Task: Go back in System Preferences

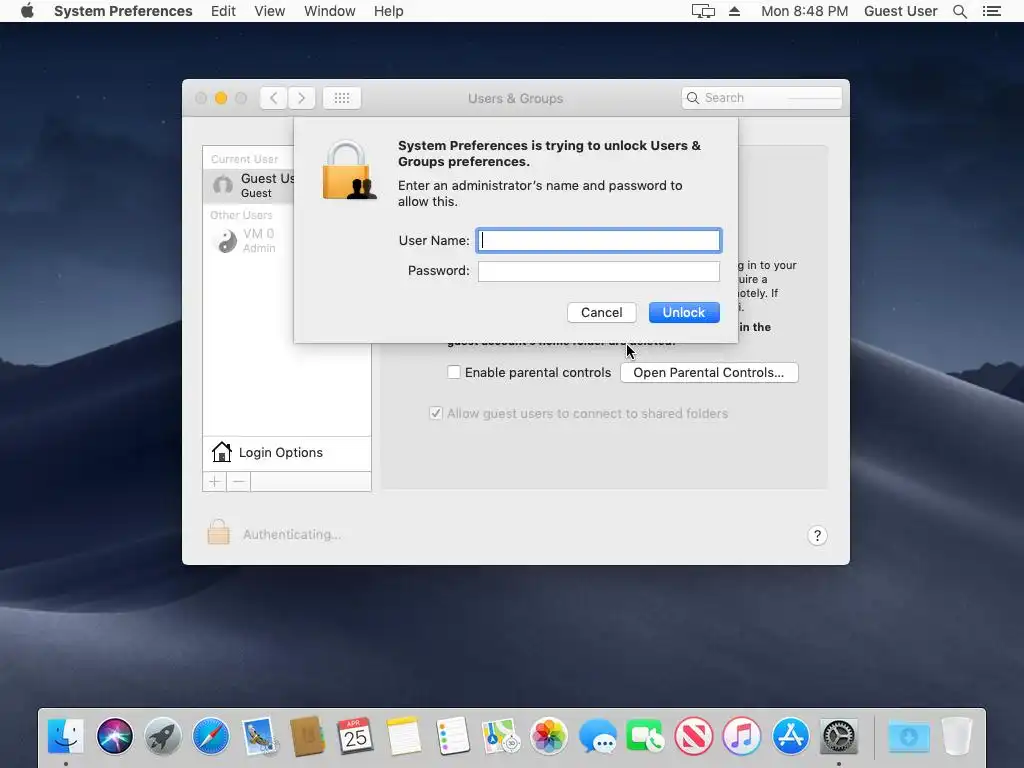Action: click(x=274, y=98)
